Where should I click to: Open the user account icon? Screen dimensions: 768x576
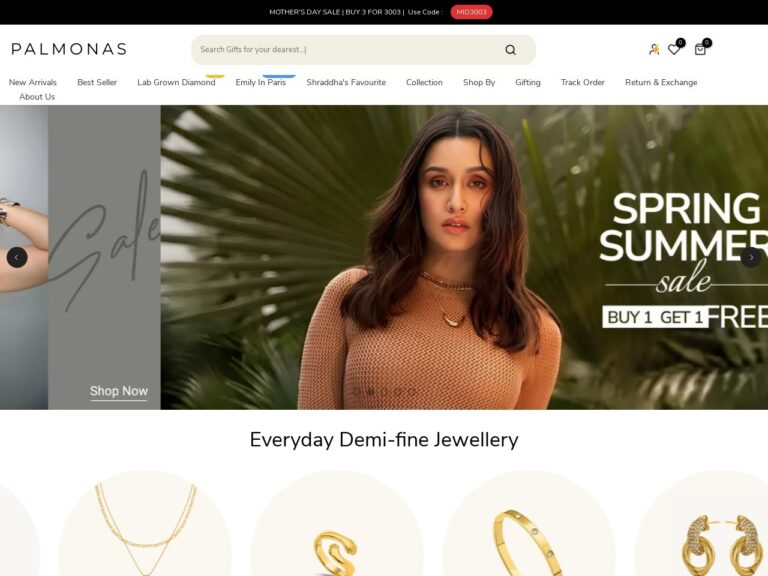[654, 49]
